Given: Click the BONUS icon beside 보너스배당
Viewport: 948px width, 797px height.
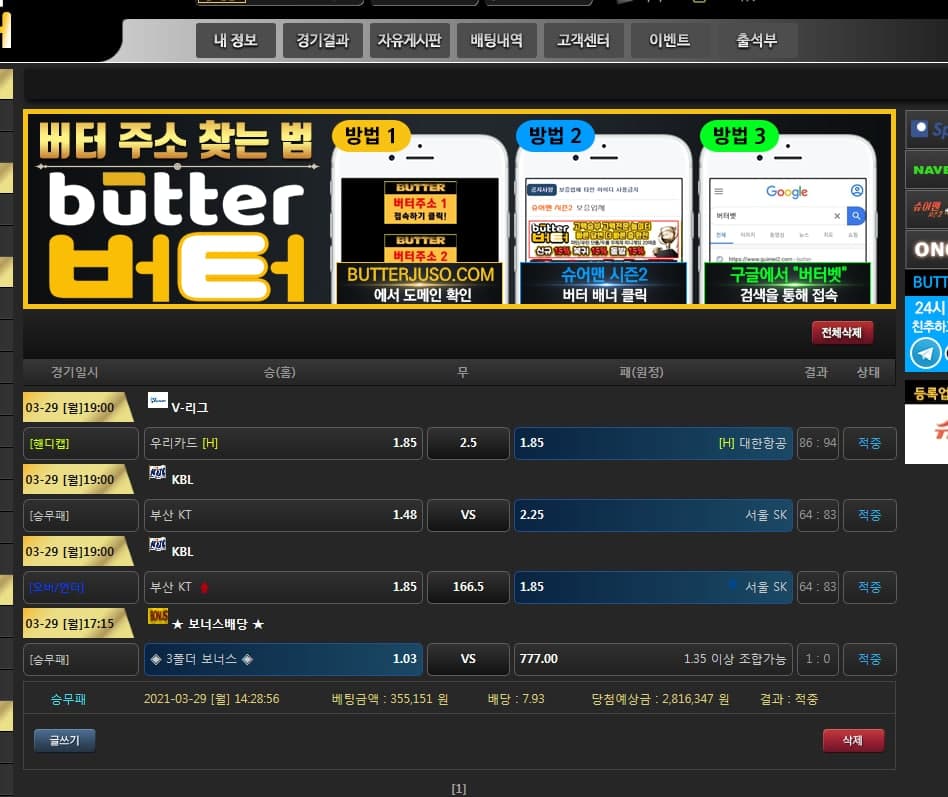Looking at the screenshot, I should (157, 617).
